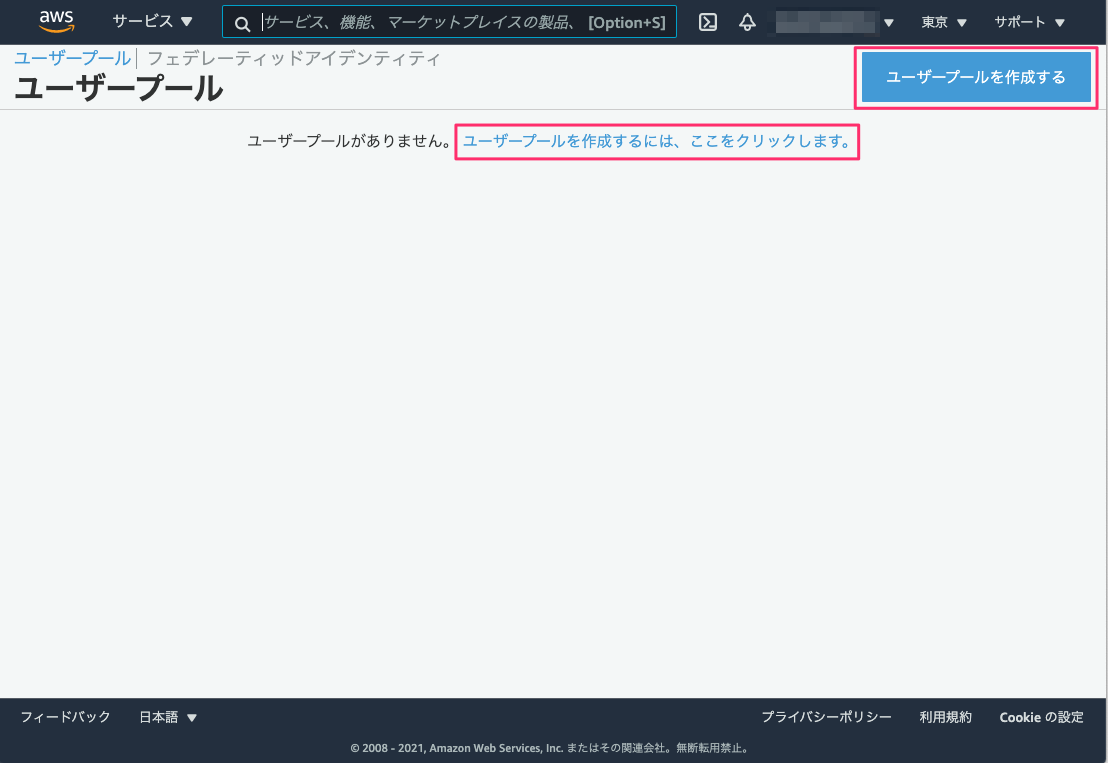
Task: Click the ユーザープールがありません message text
Action: coord(349,141)
